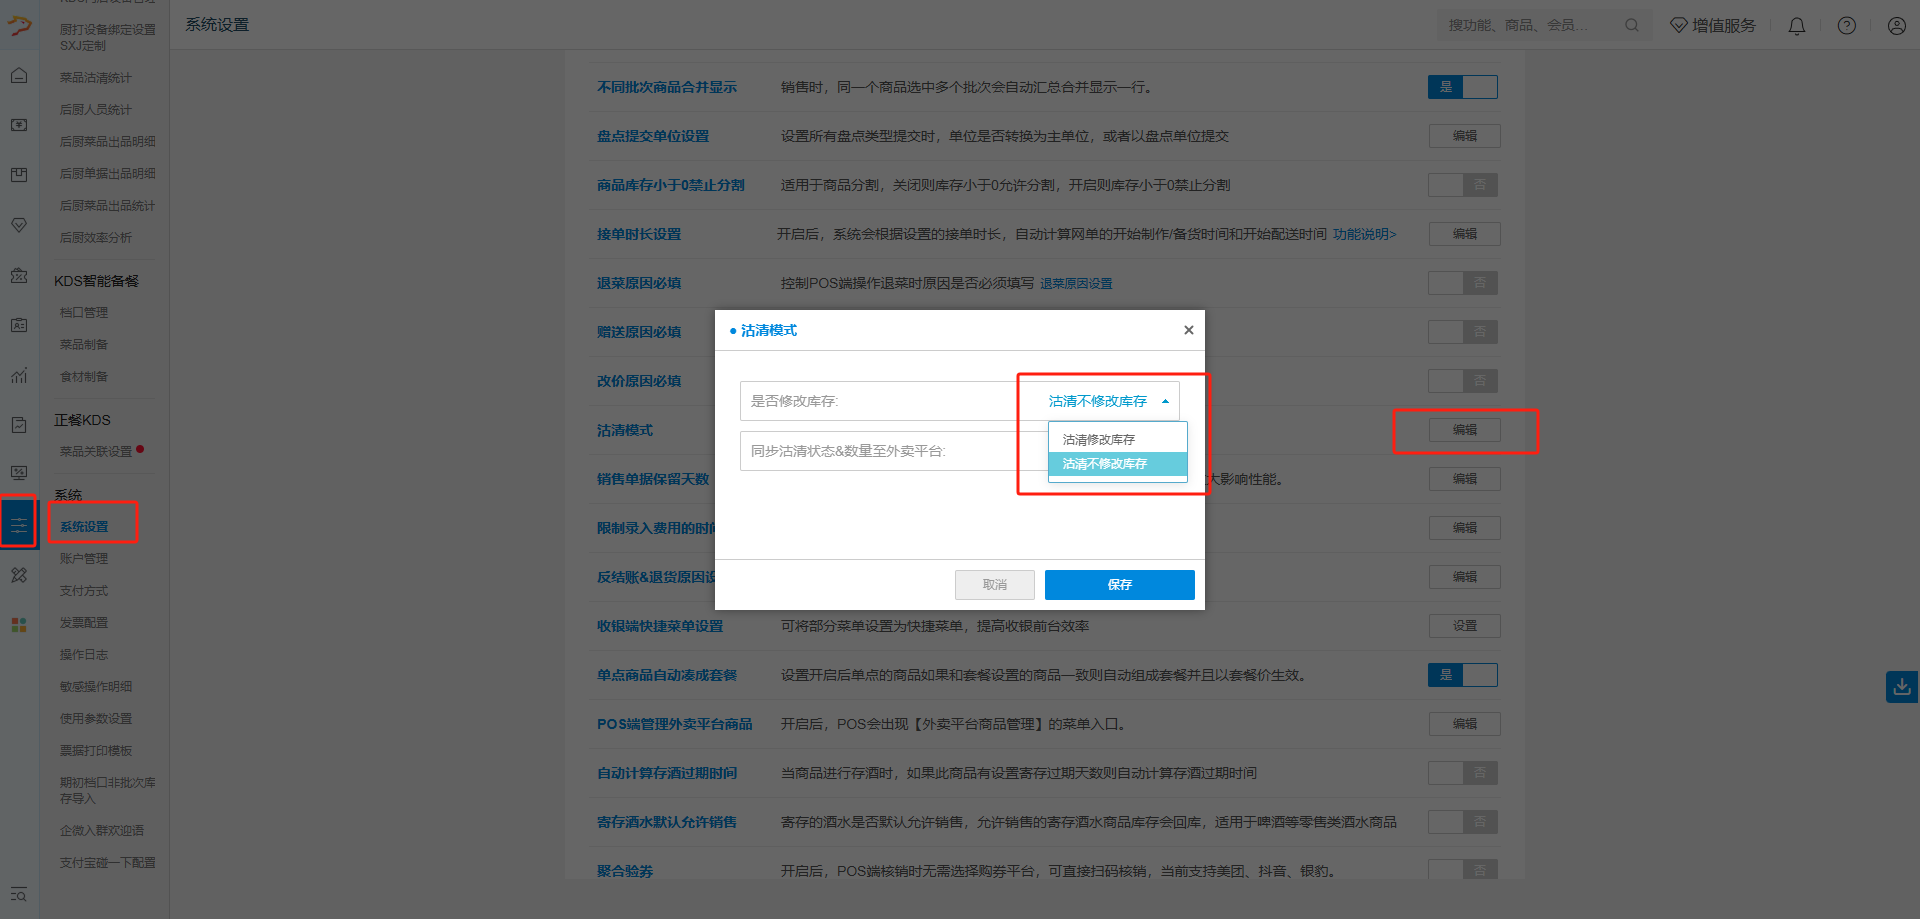Click 设置 button for 收银端快捷菜单设置
The width and height of the screenshot is (1920, 919).
tap(1465, 626)
